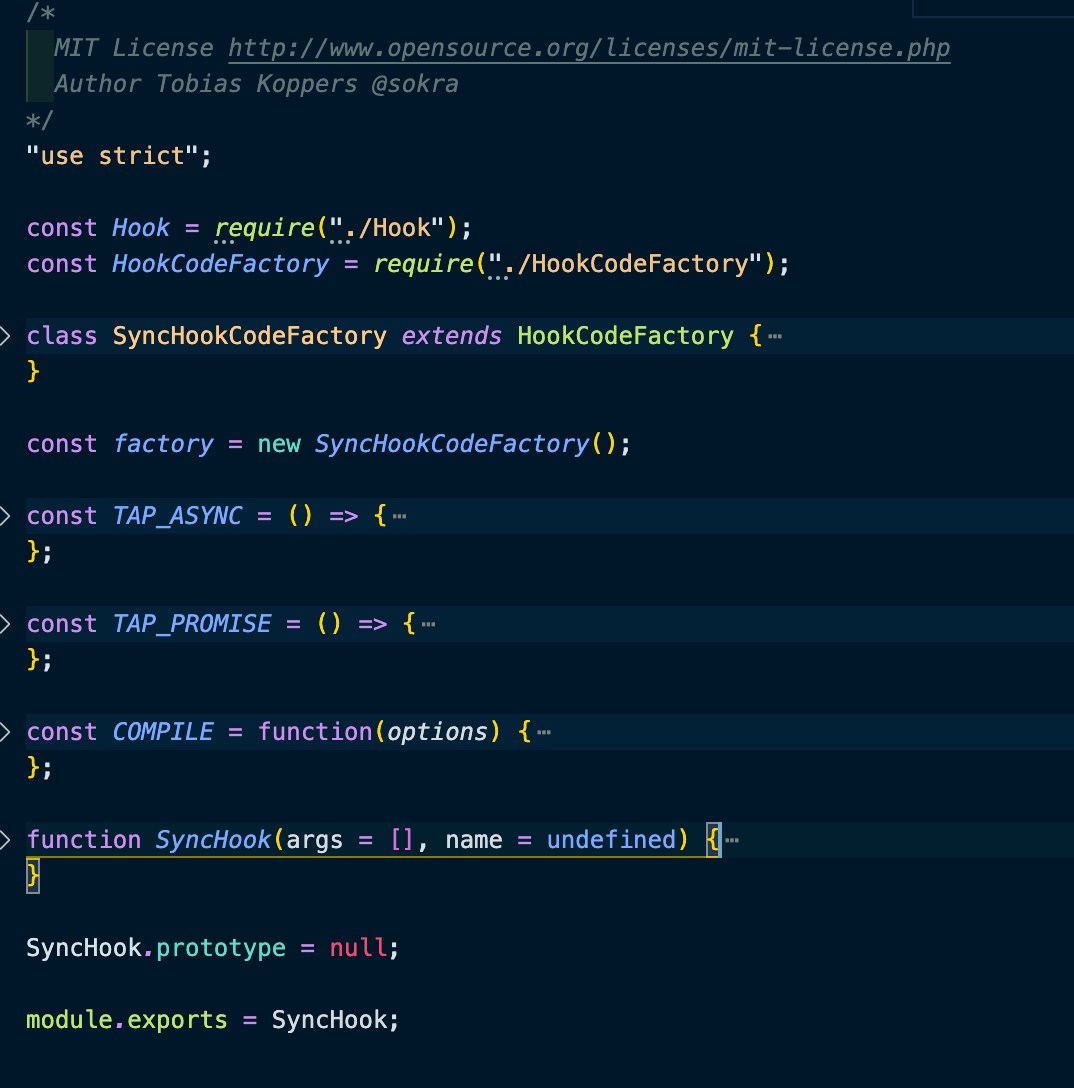Click the extends keyword
1074x1088 pixels.
[x=452, y=337]
